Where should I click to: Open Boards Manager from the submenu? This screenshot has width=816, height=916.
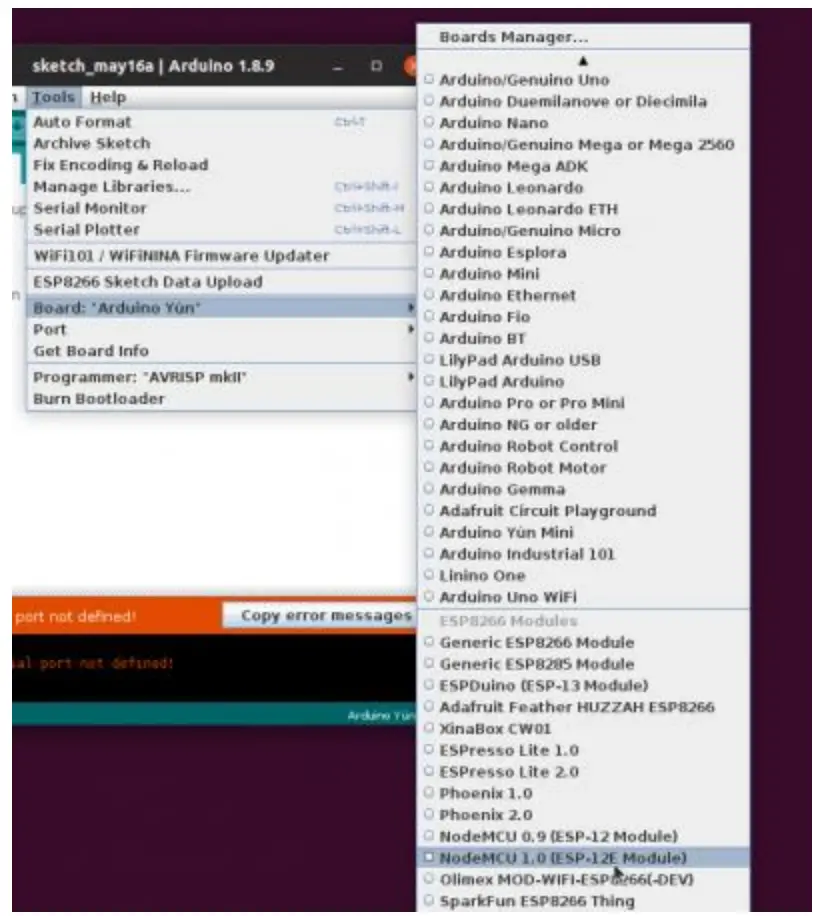click(x=583, y=37)
